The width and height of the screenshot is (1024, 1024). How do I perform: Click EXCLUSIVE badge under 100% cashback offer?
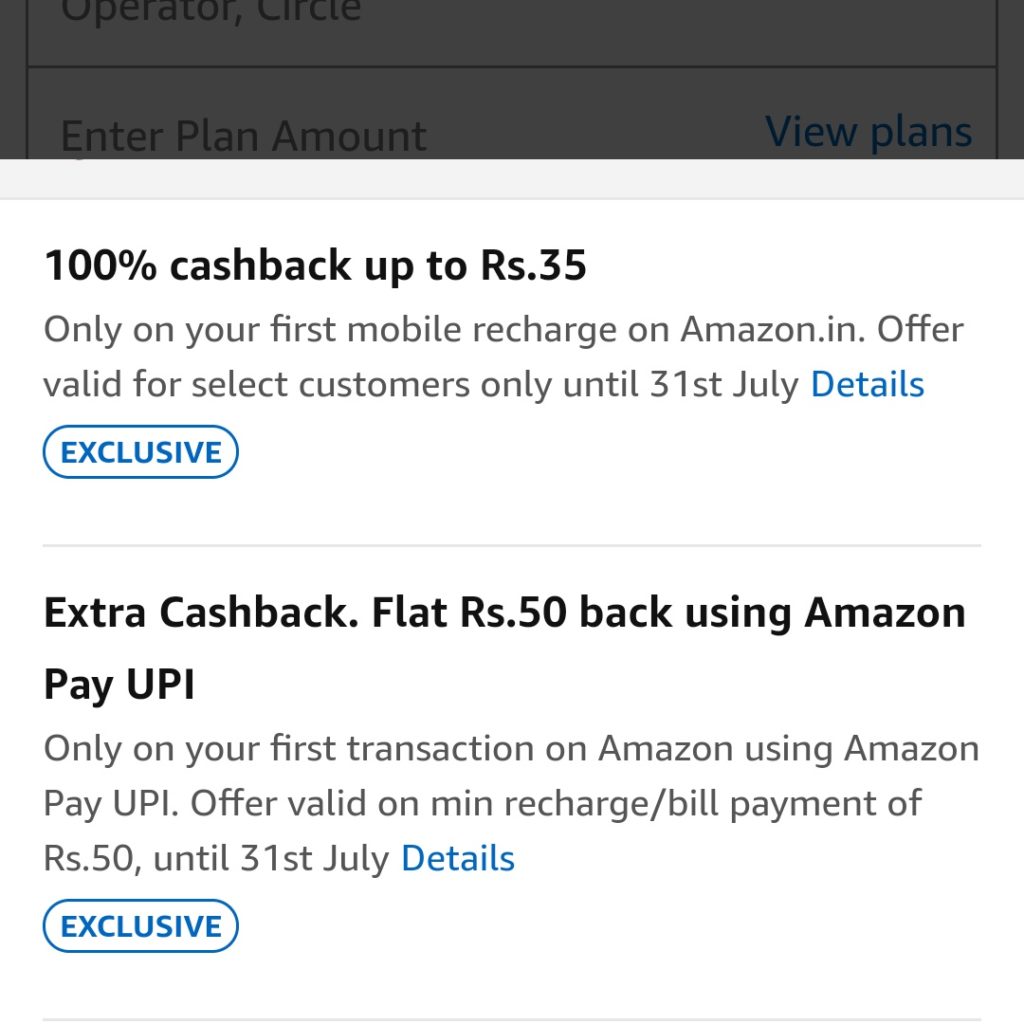pos(141,452)
